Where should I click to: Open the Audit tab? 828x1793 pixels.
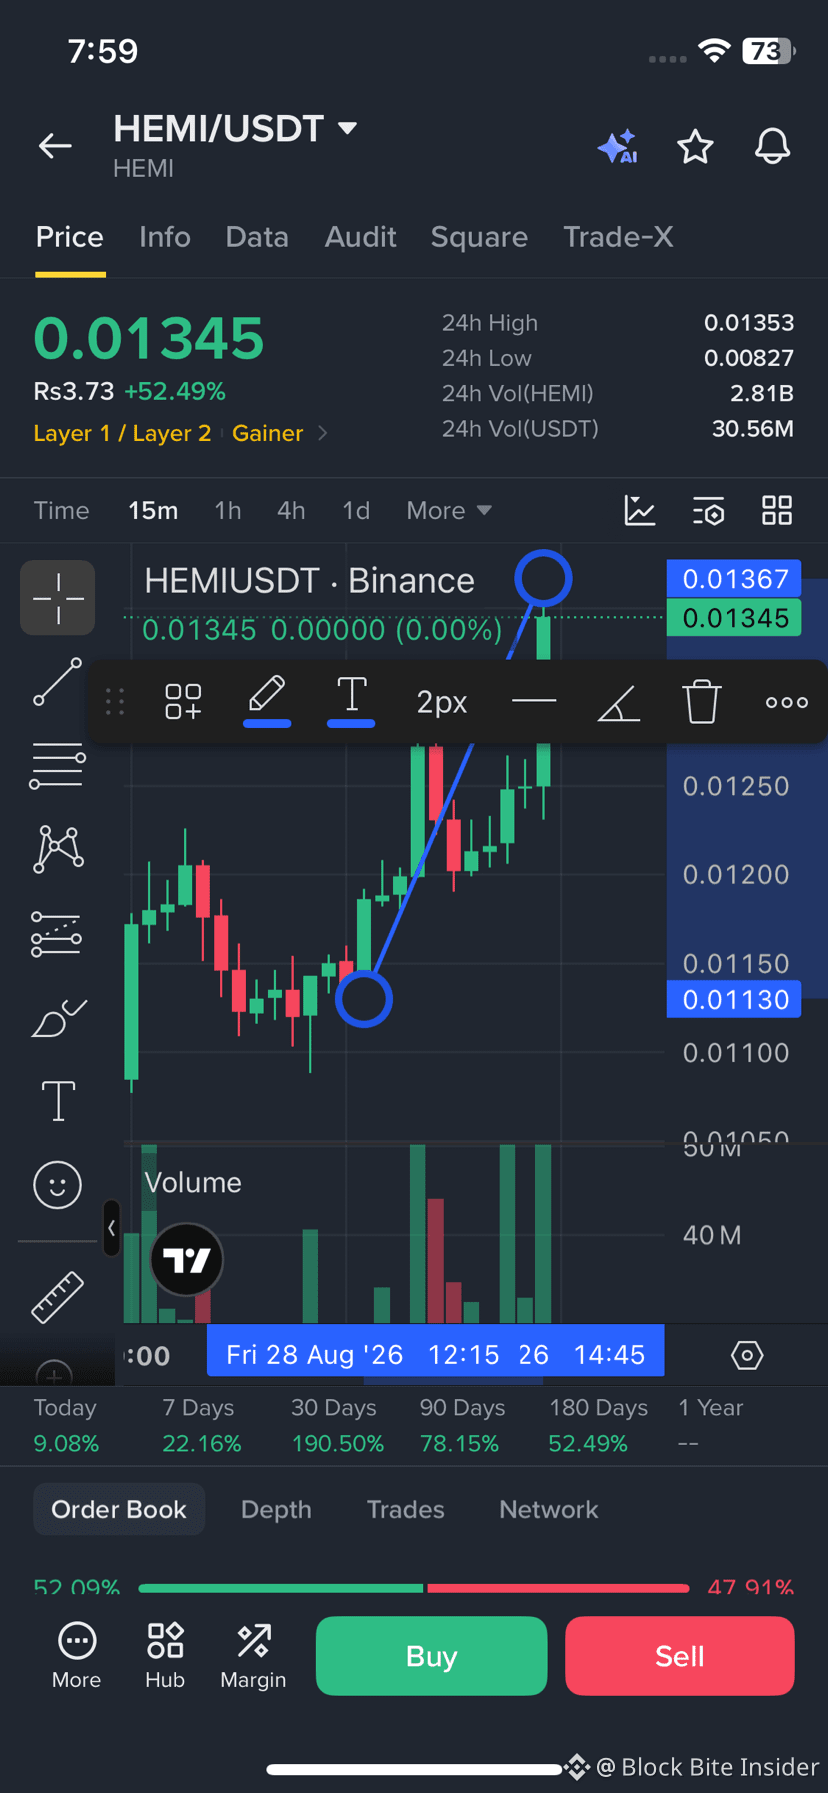(360, 237)
